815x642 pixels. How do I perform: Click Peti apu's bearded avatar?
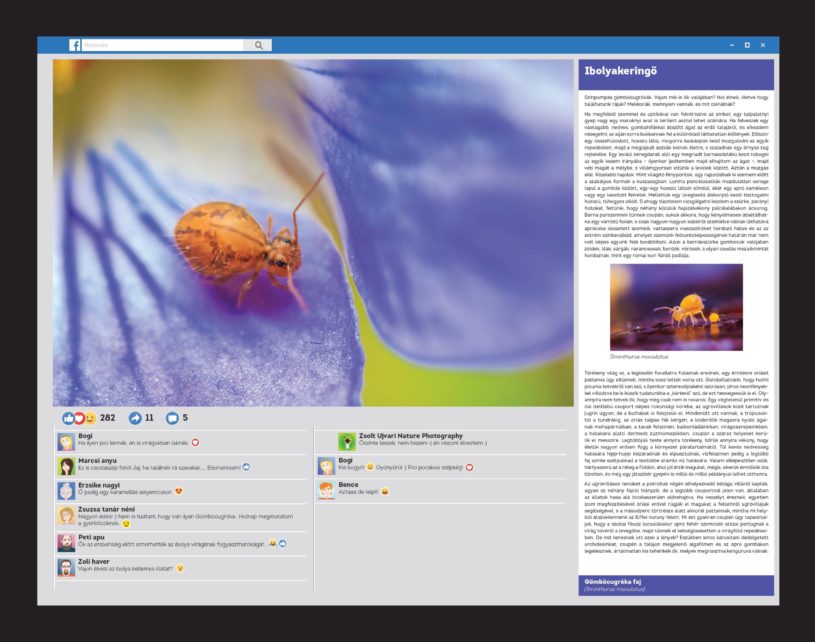point(66,542)
